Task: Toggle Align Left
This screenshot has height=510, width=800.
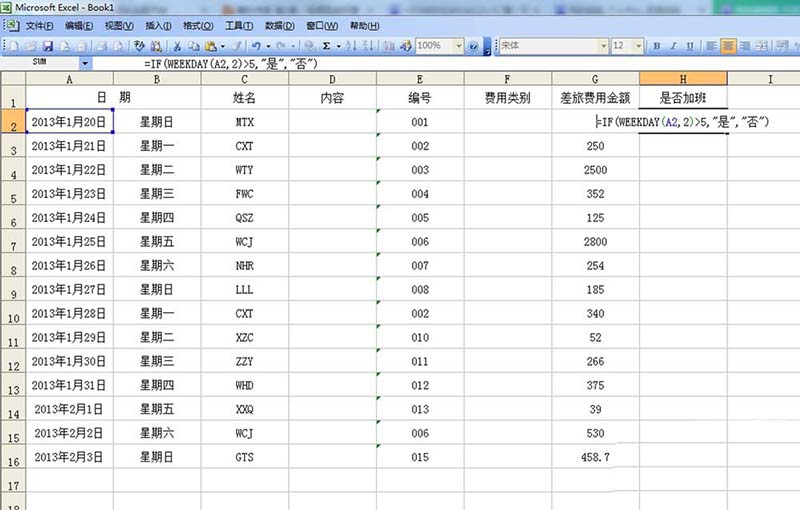Action: (x=711, y=46)
